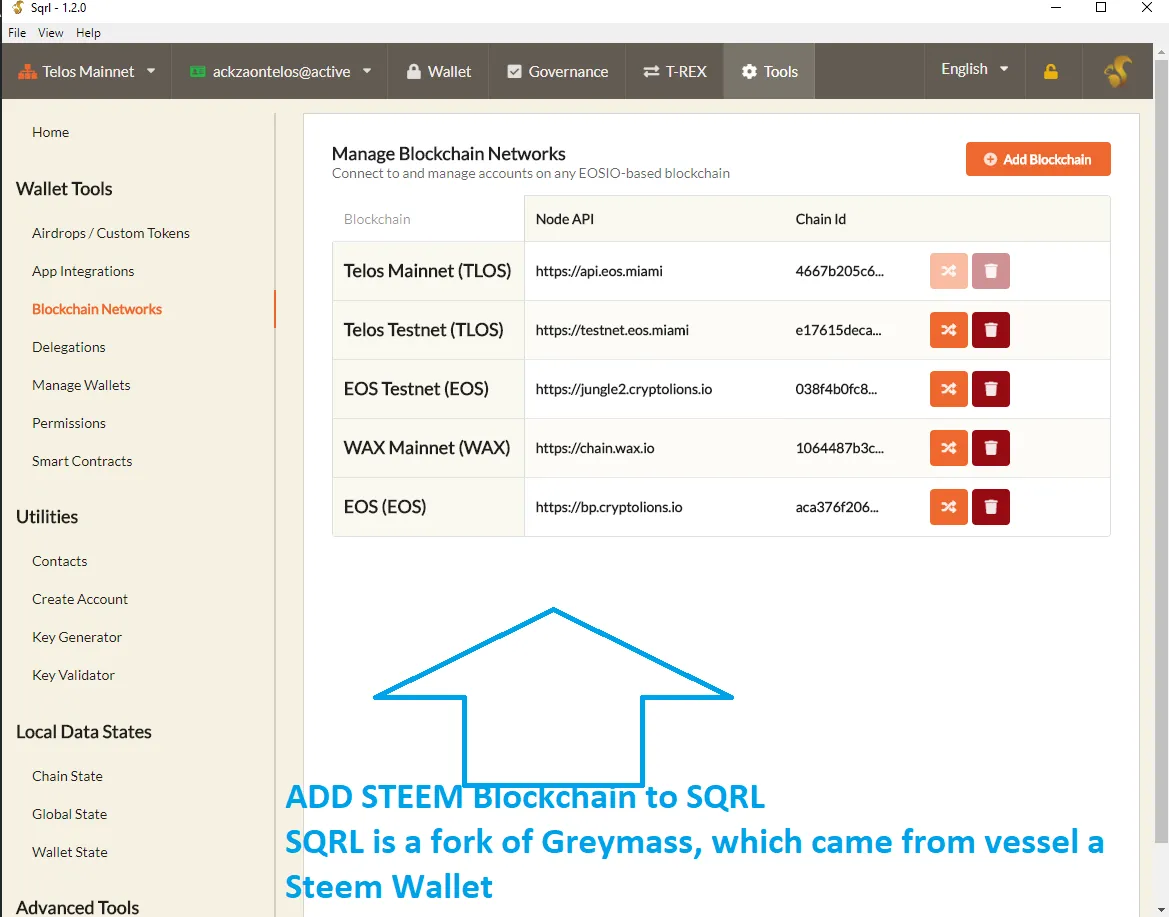The width and height of the screenshot is (1169, 917).
Task: Click chain id e17615deca...
Action: (838, 330)
